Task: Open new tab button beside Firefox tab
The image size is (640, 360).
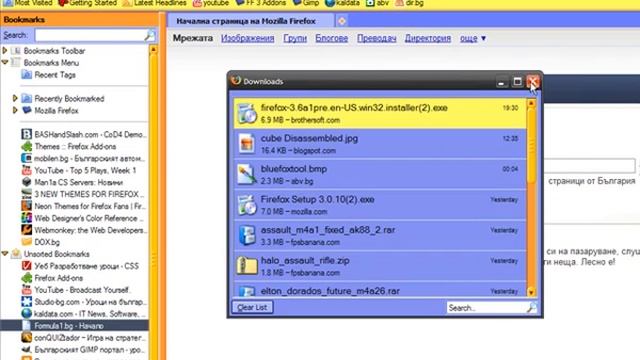Action: coord(342,21)
